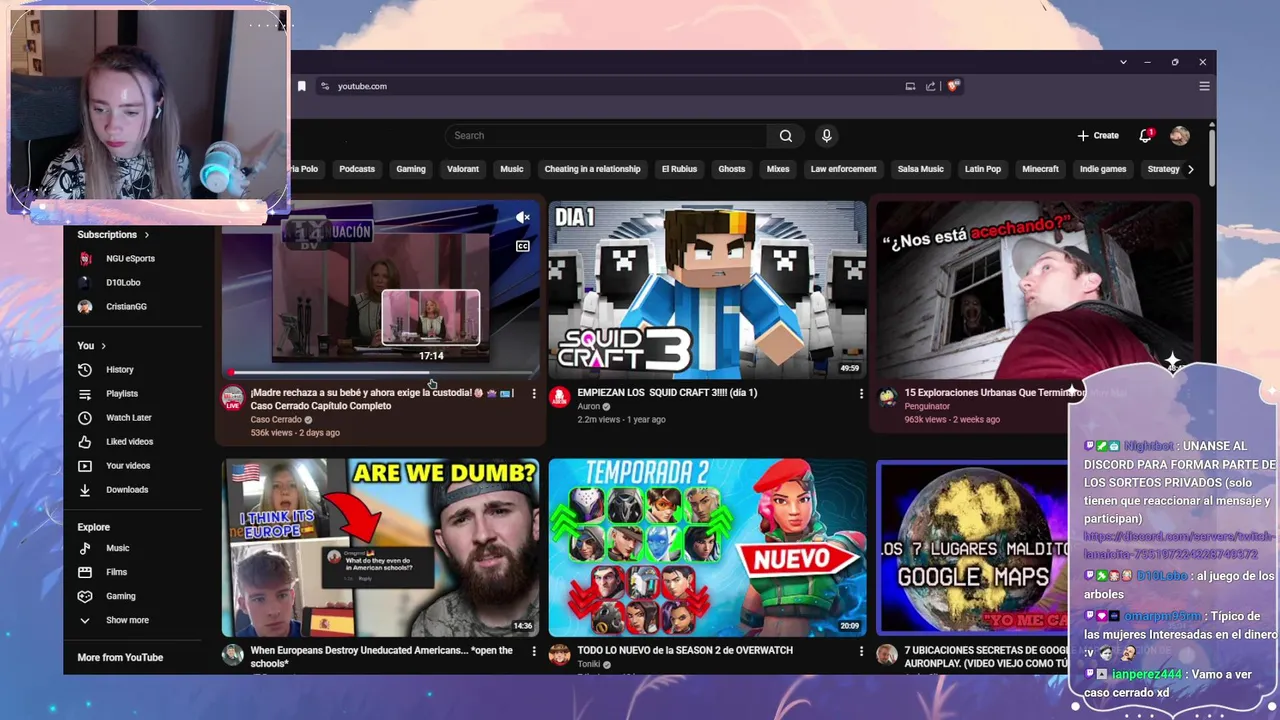
Task: Toggle captions on Caso Cerrado preview
Action: [523, 246]
